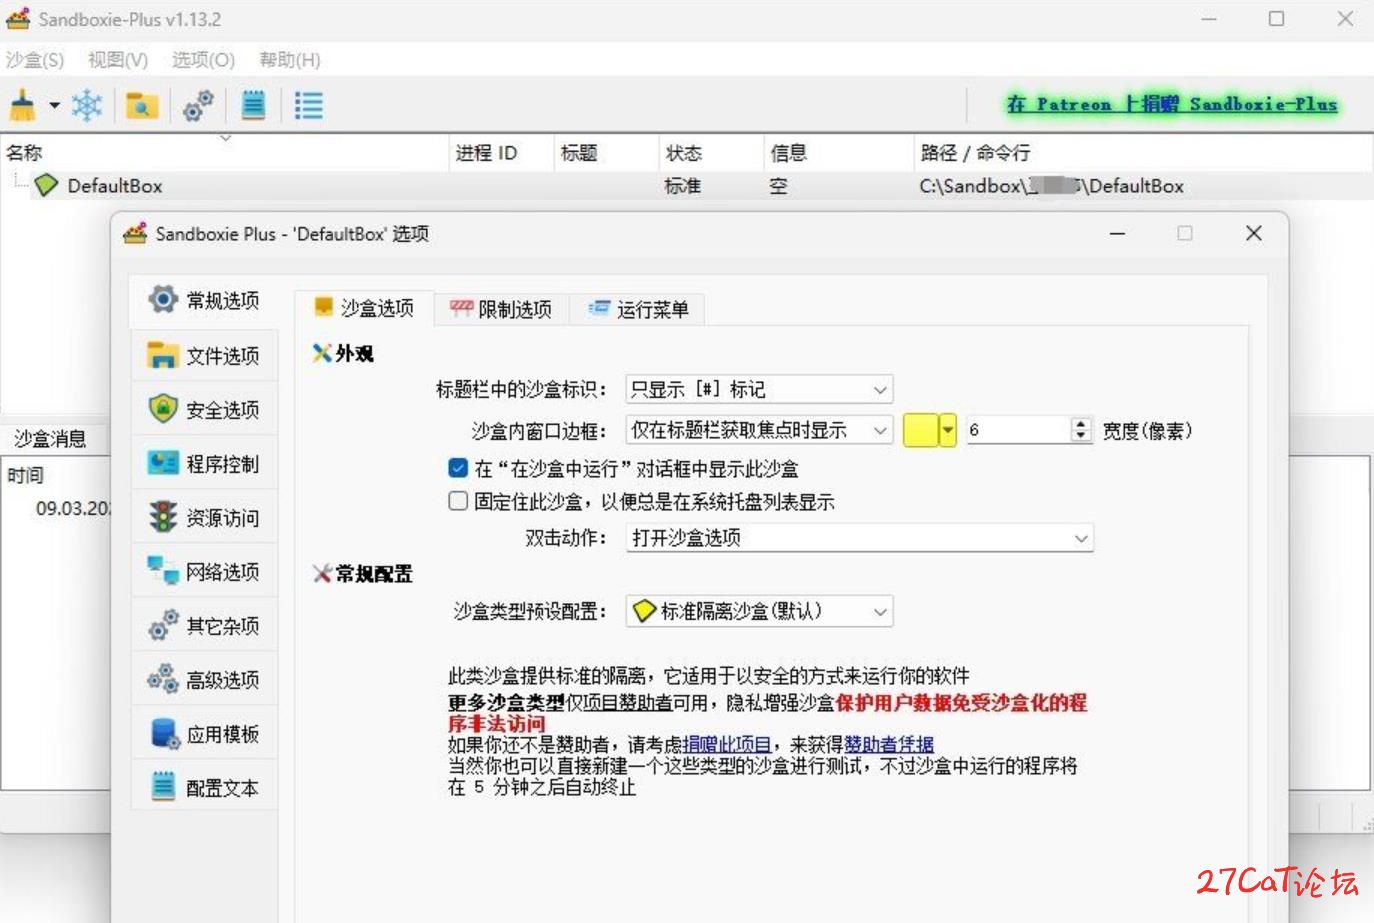Open 安全选项 section in options sidebar
The height and width of the screenshot is (923, 1374).
click(205, 409)
